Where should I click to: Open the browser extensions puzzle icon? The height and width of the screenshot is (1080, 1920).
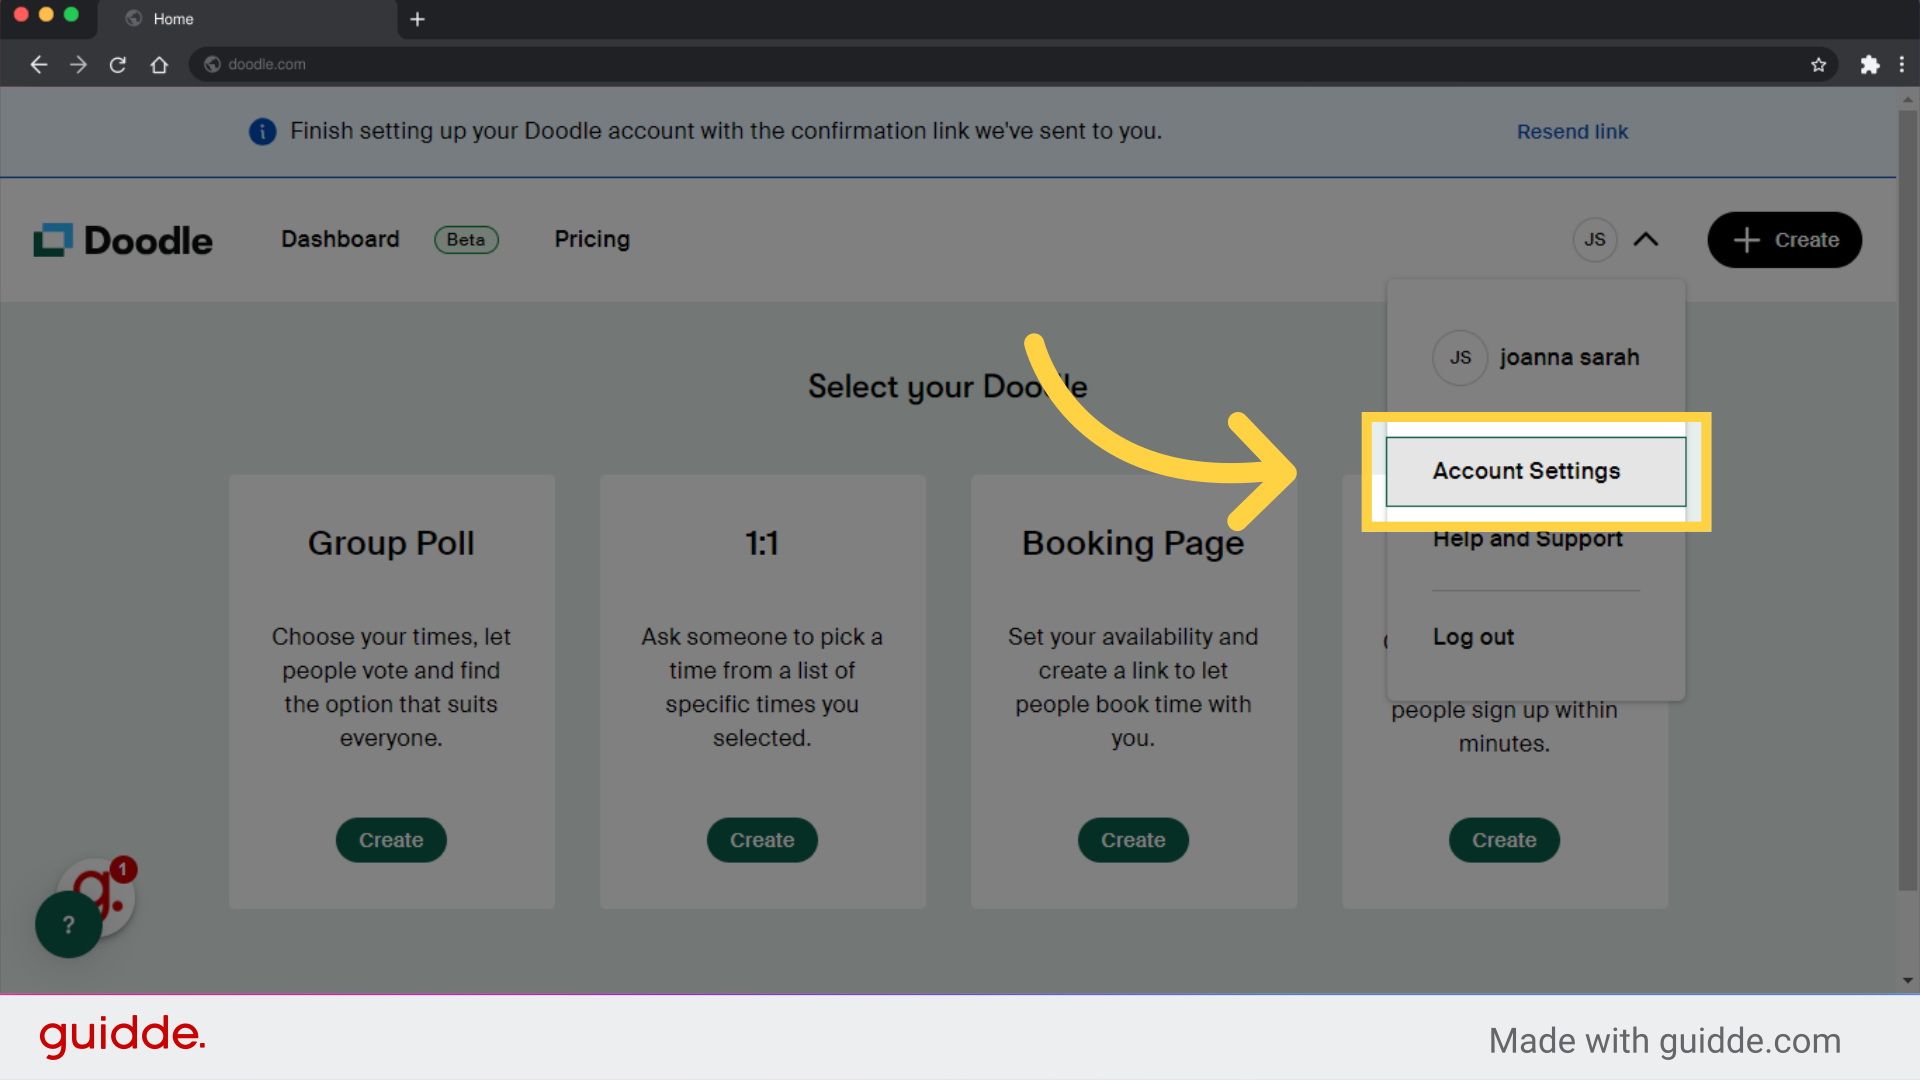(1870, 64)
